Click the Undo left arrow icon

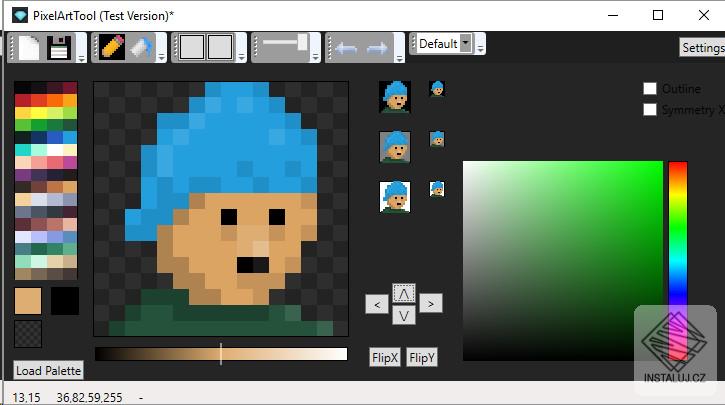(x=346, y=48)
